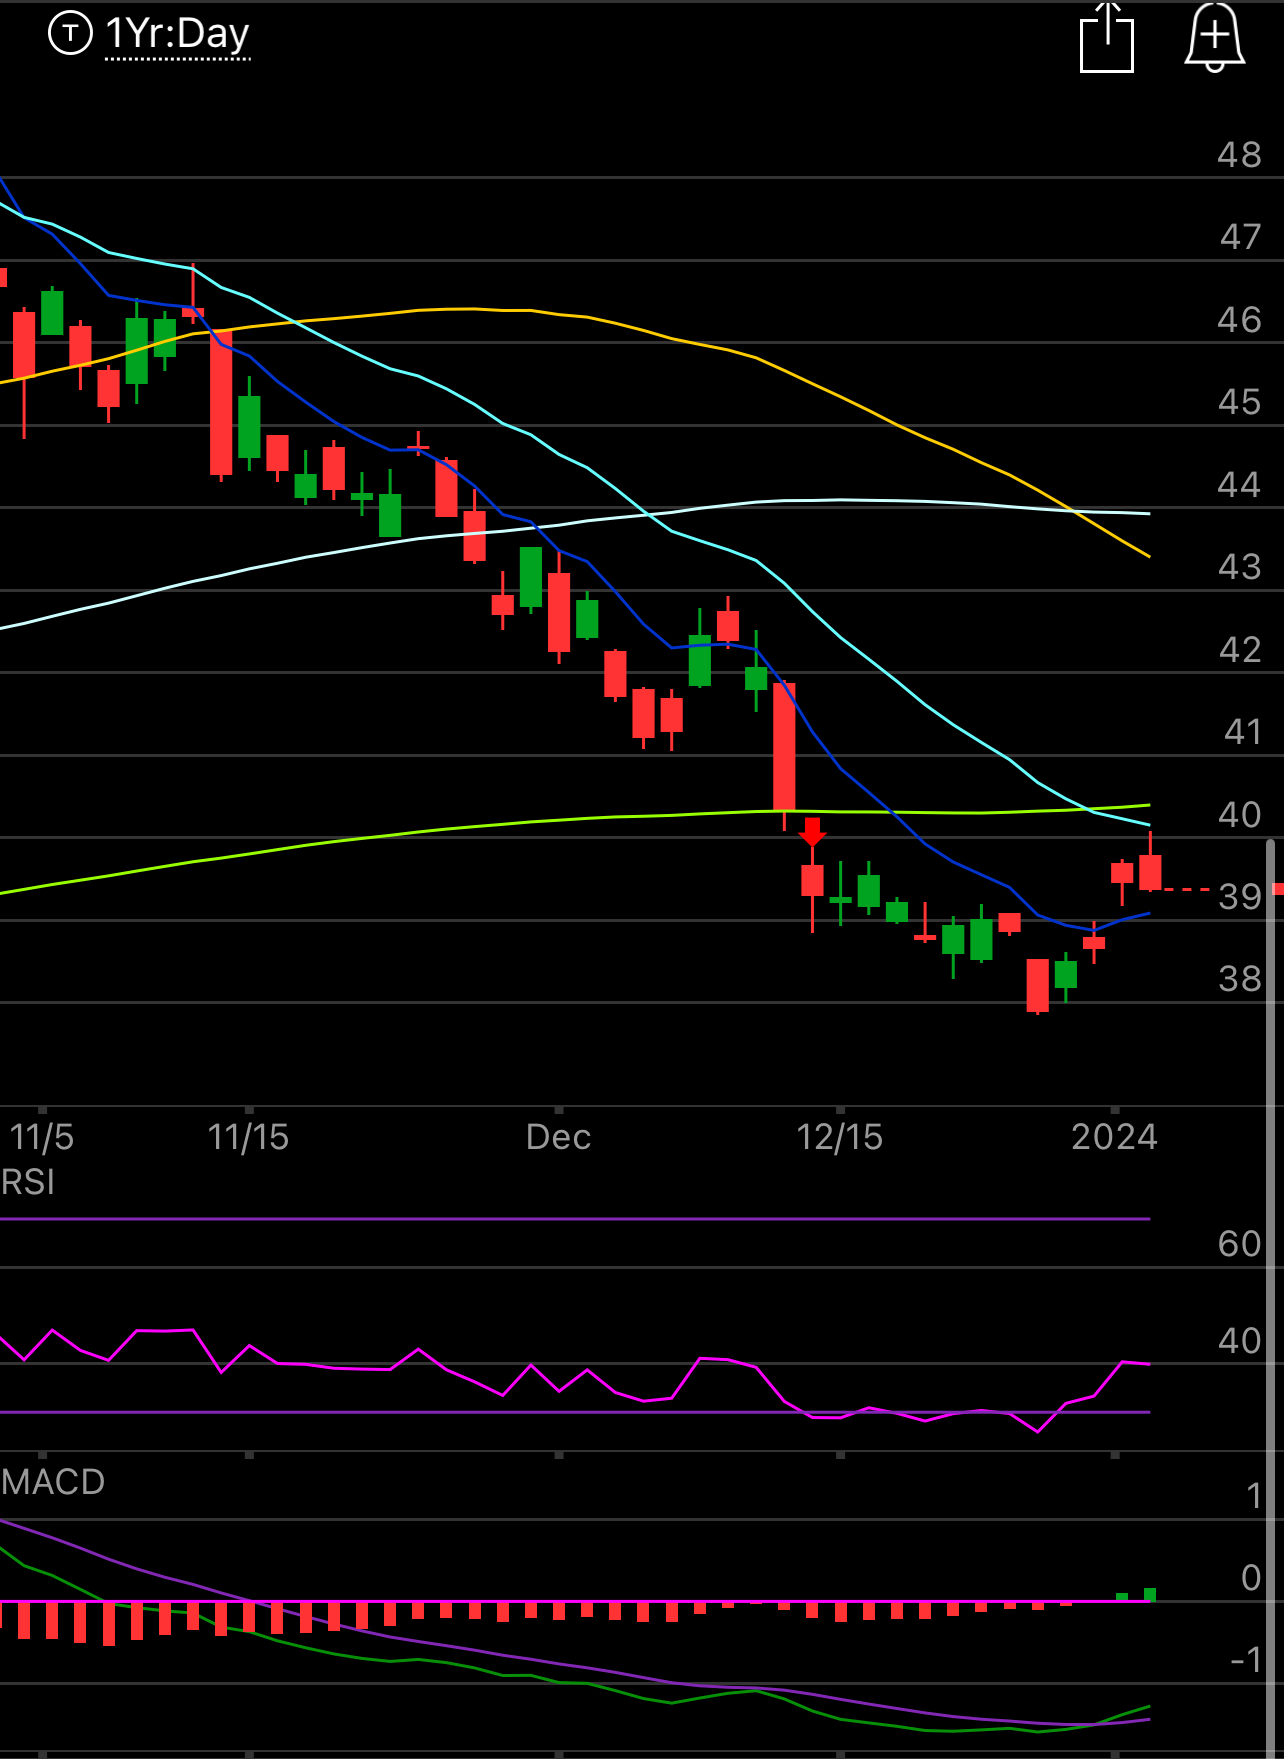Tap the RSI 40 level label
1284x1759 pixels.
[x=1239, y=1341]
